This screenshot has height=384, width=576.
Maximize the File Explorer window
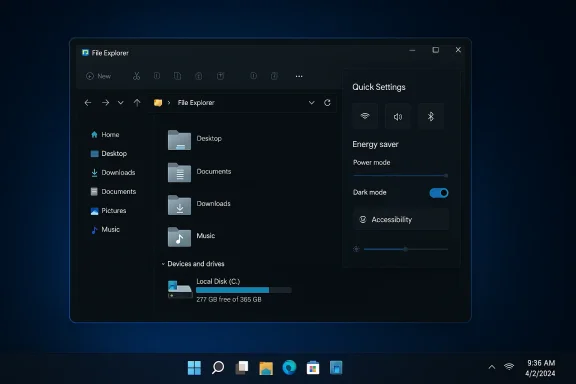tap(436, 50)
